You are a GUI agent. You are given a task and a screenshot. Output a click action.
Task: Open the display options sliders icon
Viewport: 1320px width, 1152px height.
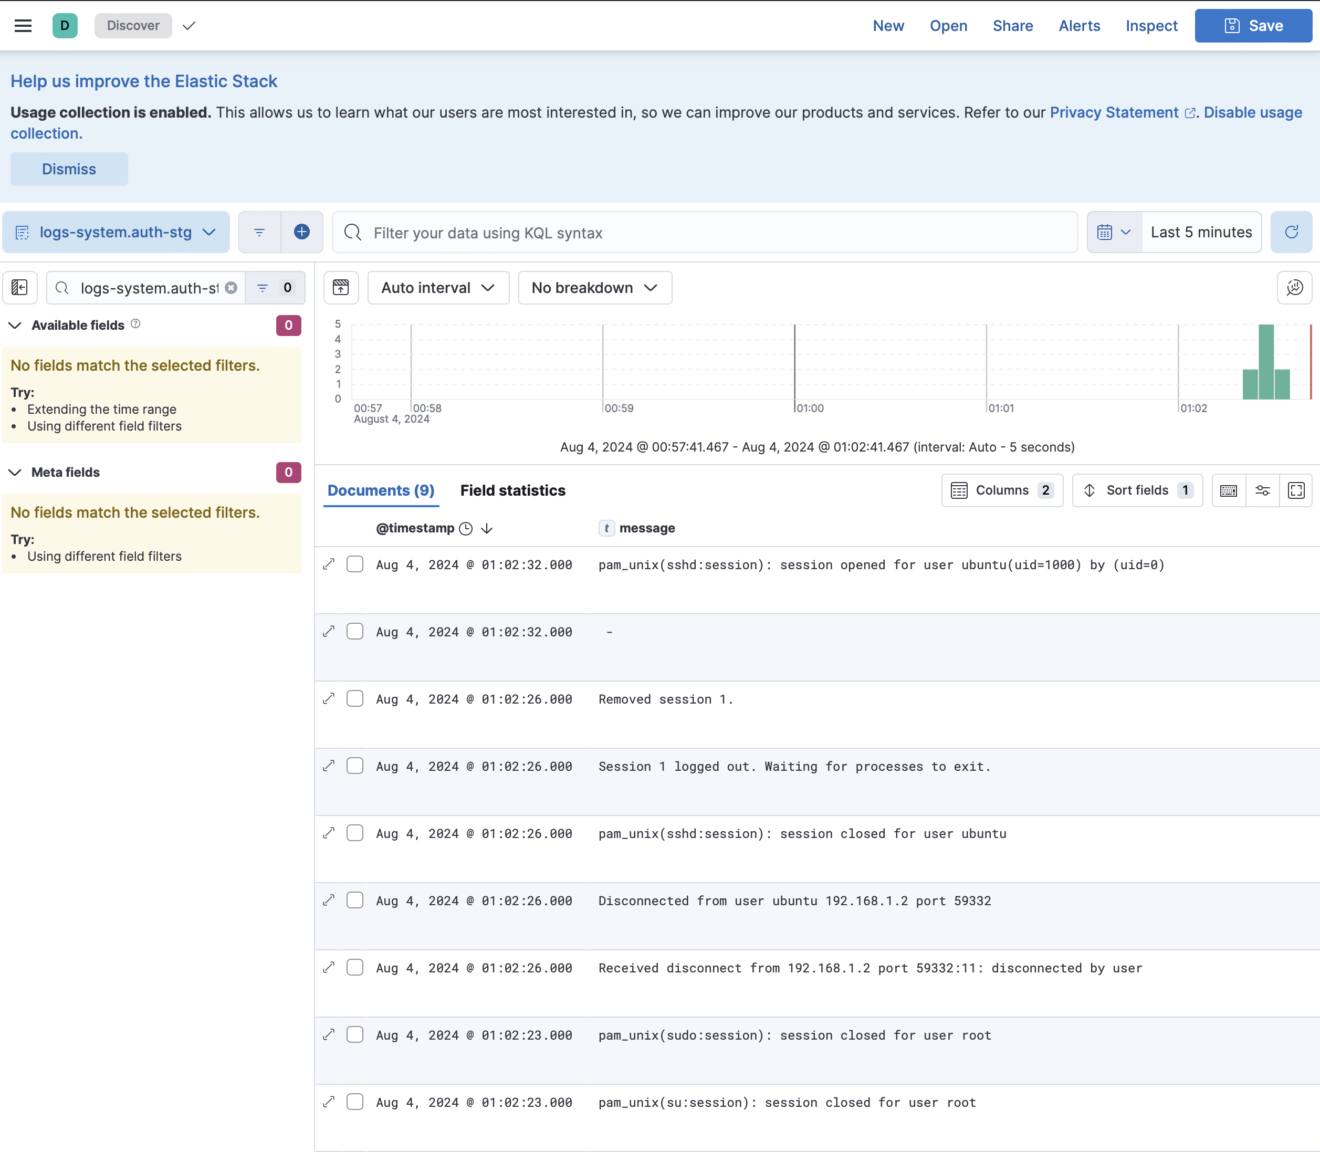[x=1262, y=490]
